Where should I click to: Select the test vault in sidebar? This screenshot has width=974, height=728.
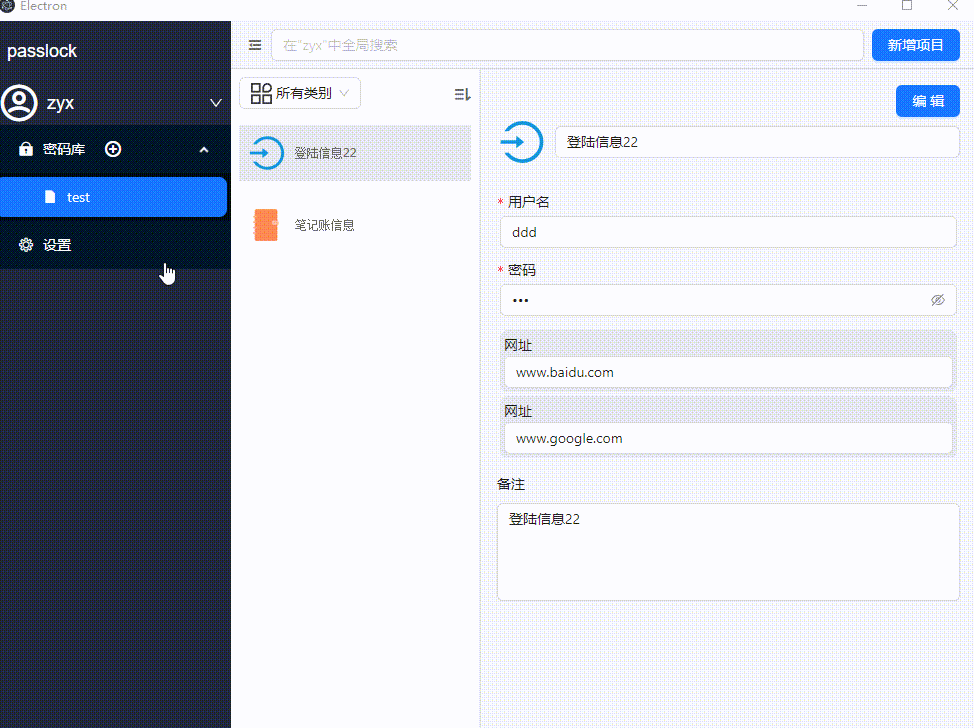(114, 197)
